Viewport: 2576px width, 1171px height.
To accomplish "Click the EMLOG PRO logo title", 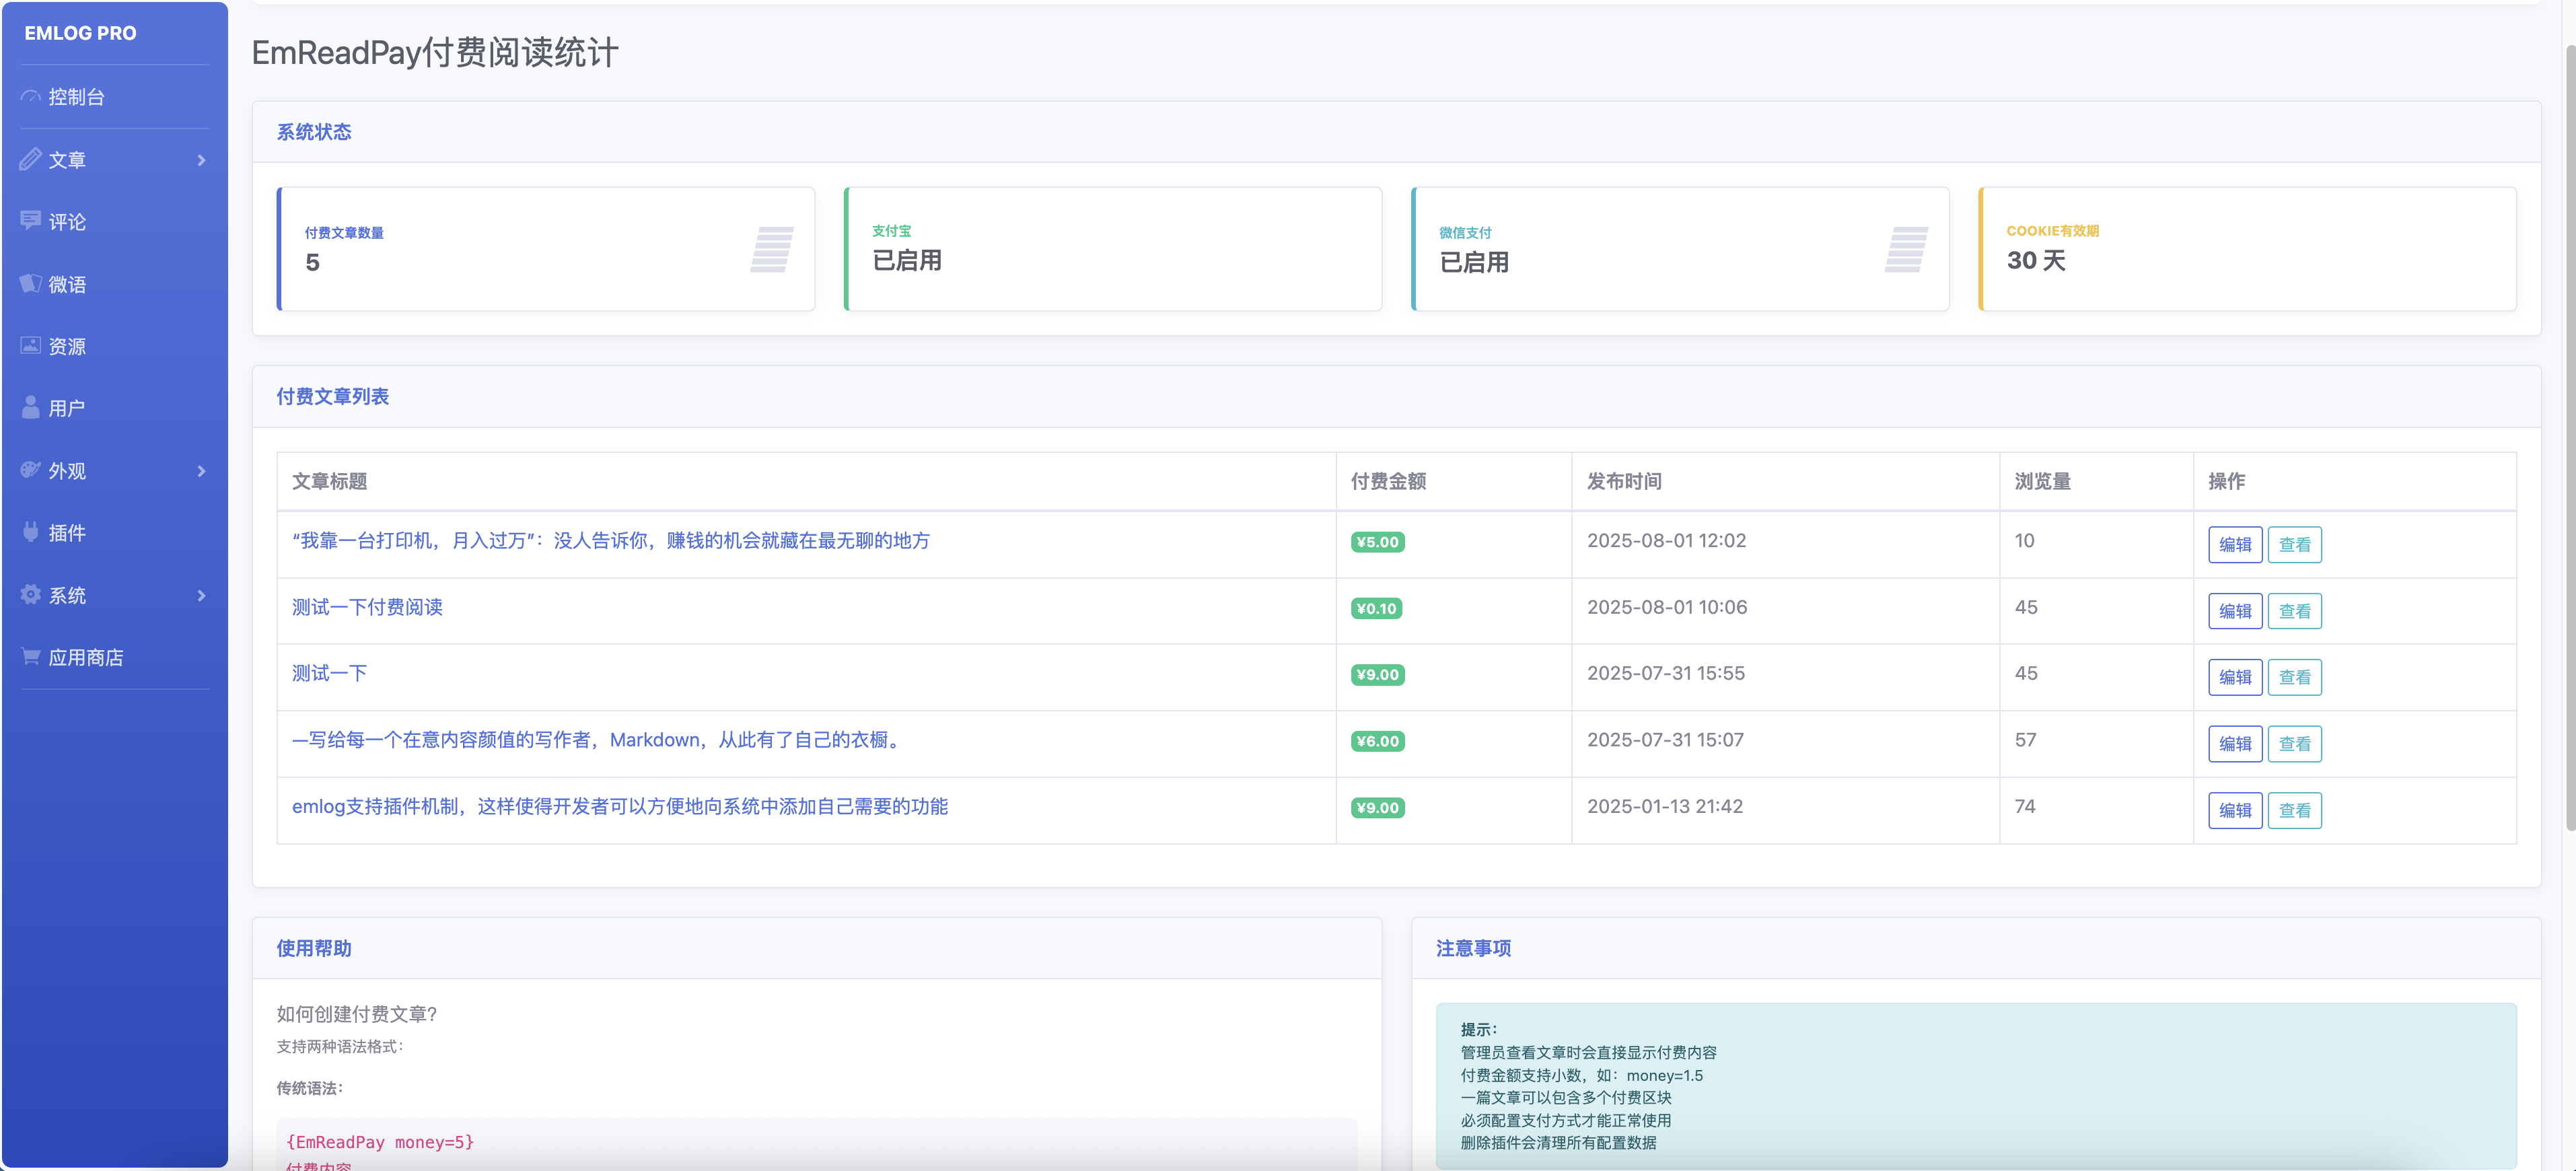I will (x=80, y=33).
